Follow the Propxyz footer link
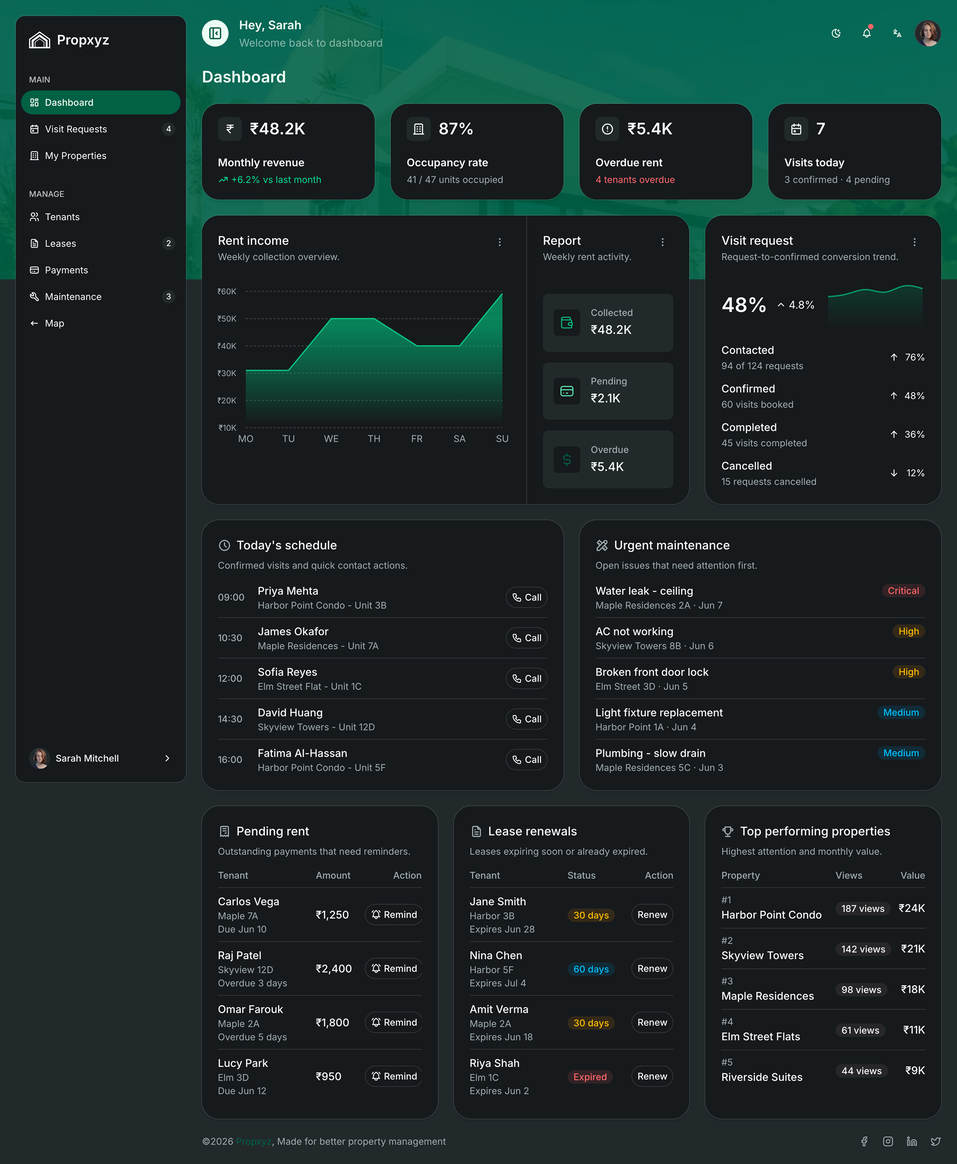 coord(254,1142)
